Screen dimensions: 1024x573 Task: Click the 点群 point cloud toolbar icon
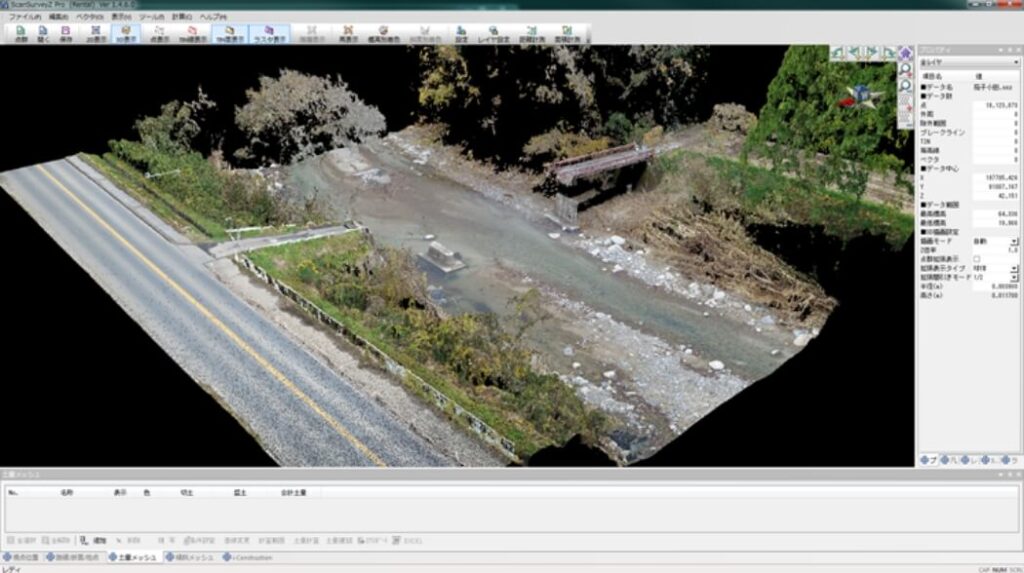(x=21, y=34)
